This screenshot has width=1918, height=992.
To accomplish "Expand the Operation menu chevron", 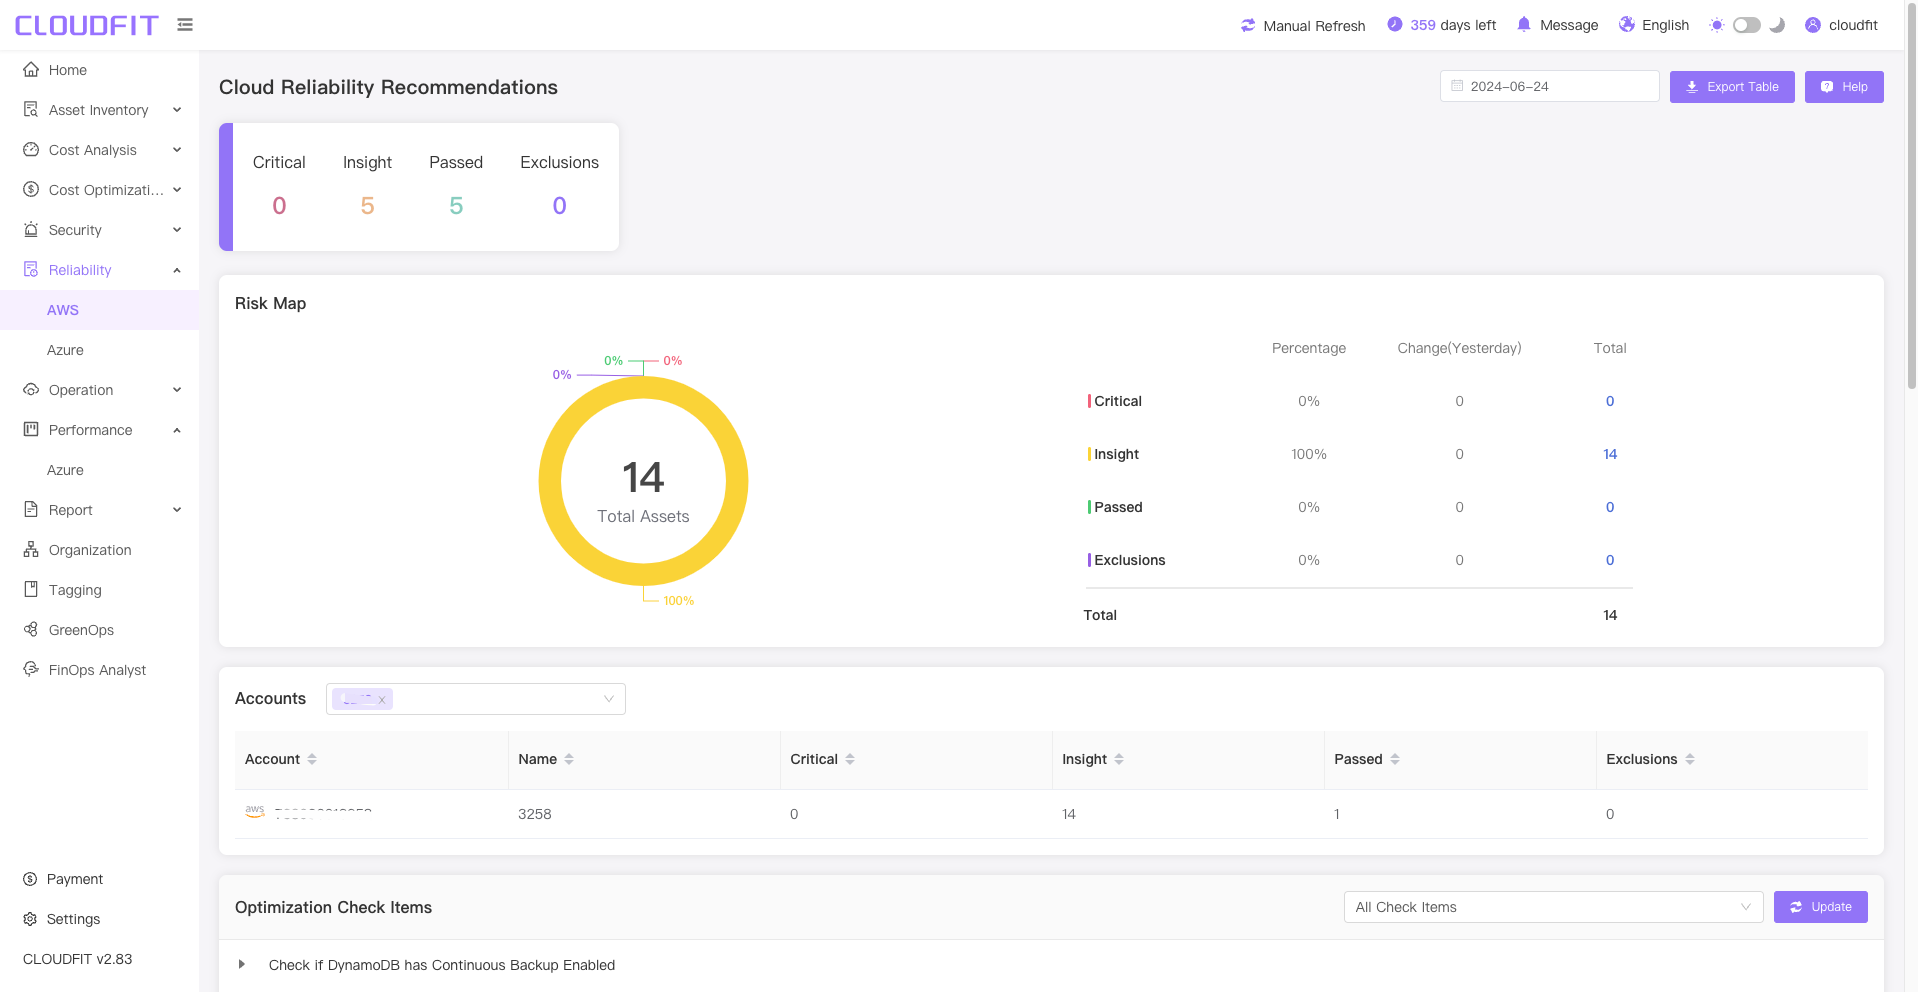I will 177,390.
